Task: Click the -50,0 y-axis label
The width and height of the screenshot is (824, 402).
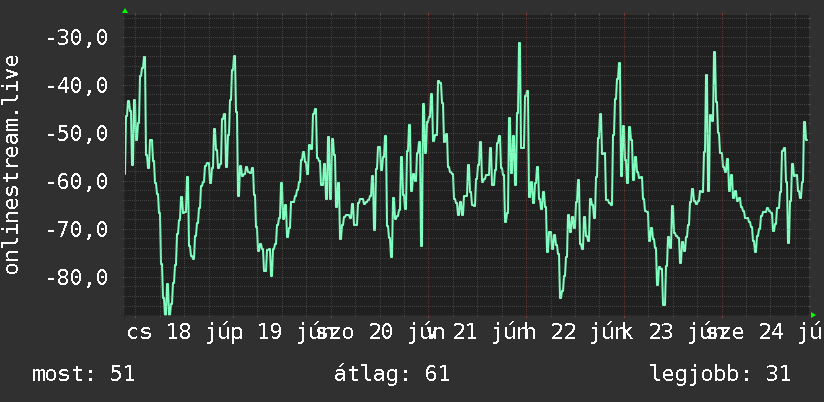Action: pyautogui.click(x=77, y=133)
